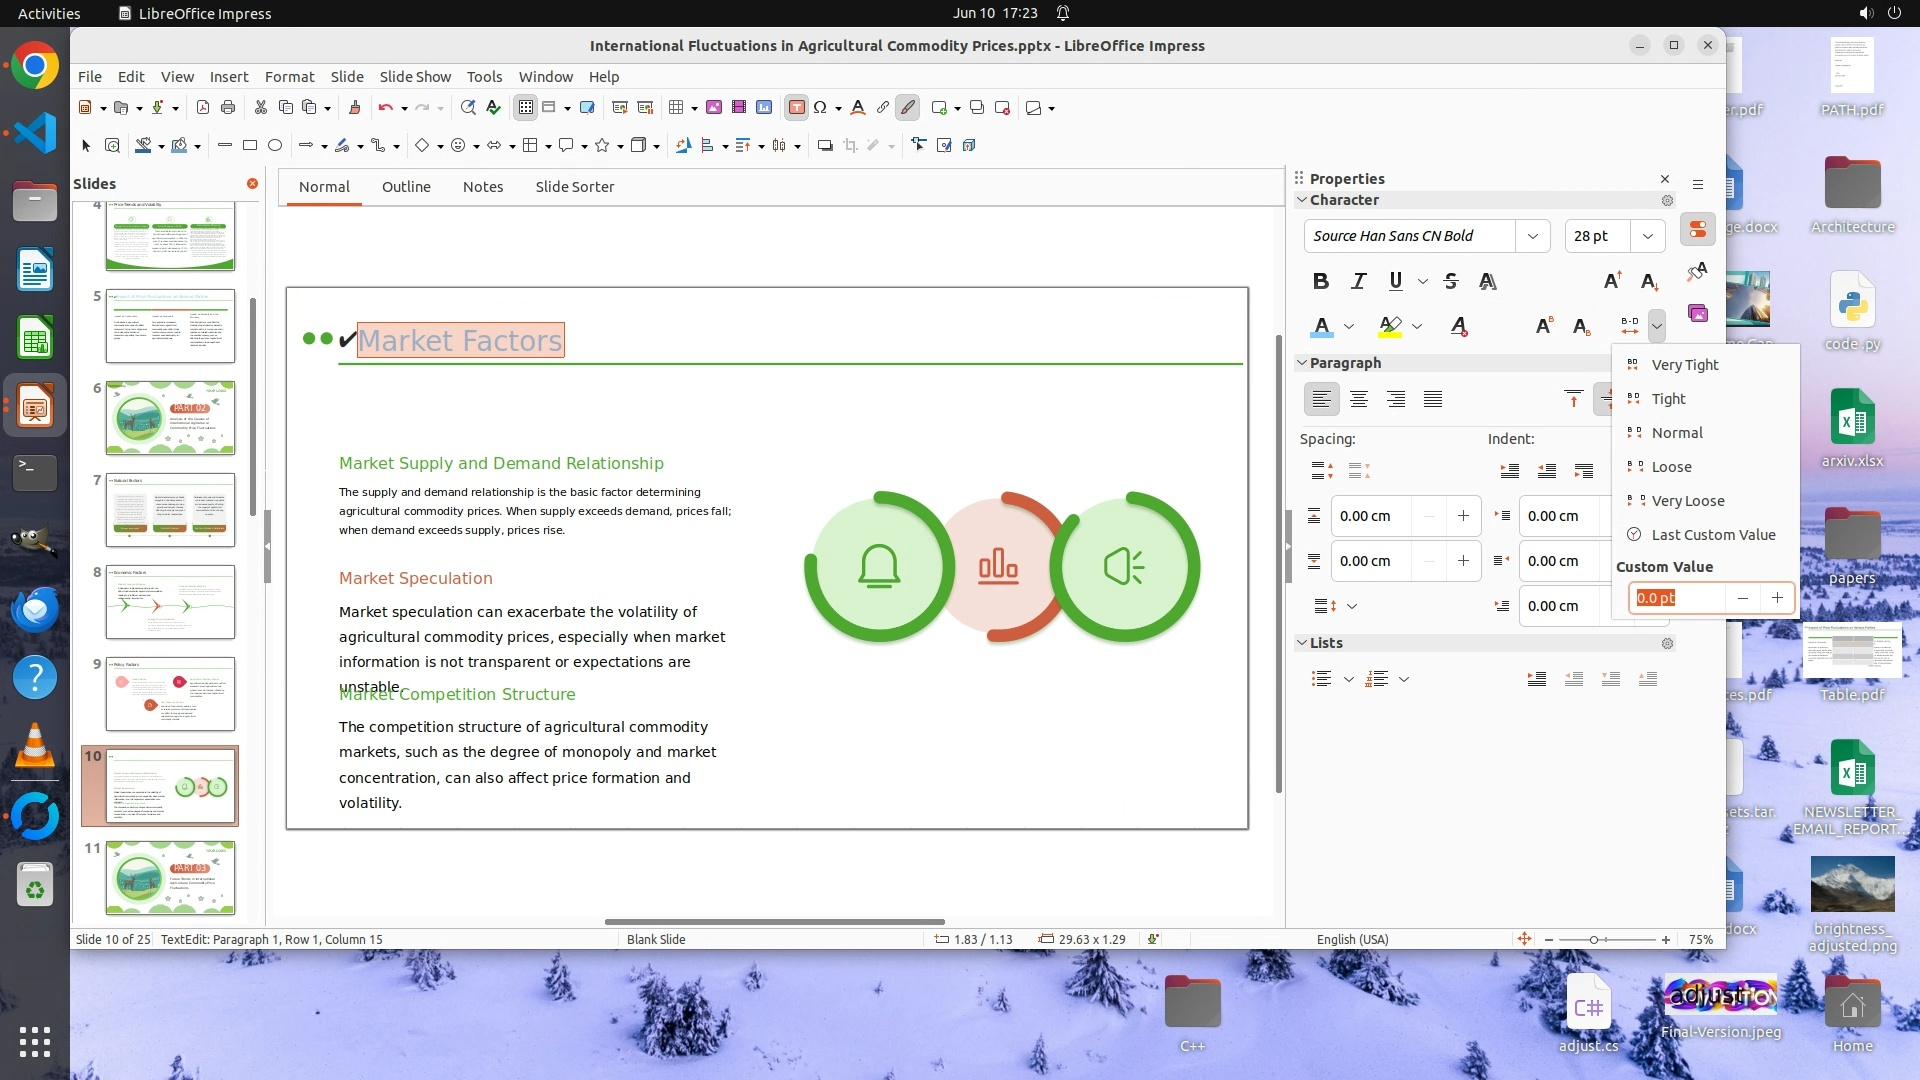Select slide 7 thumbnail
This screenshot has height=1080, width=1920.
(170, 510)
